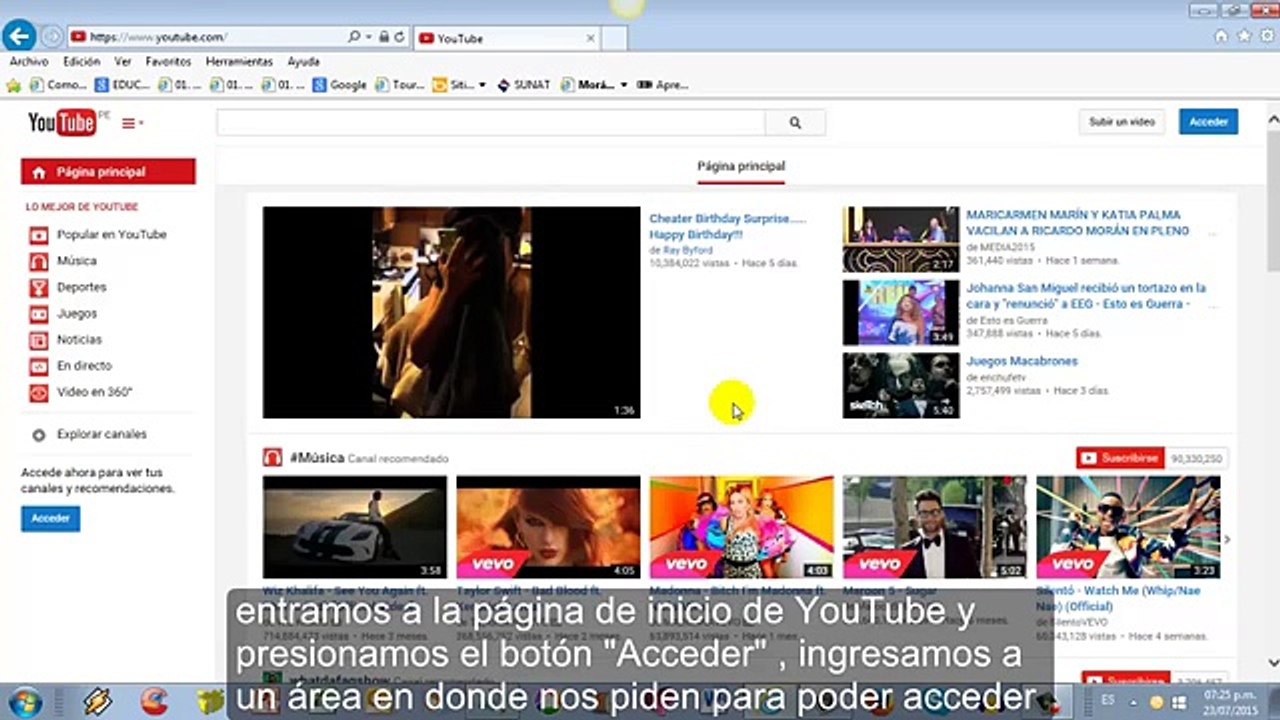Open the #Música channel heading
Screen dimensions: 1280x720
pos(317,458)
